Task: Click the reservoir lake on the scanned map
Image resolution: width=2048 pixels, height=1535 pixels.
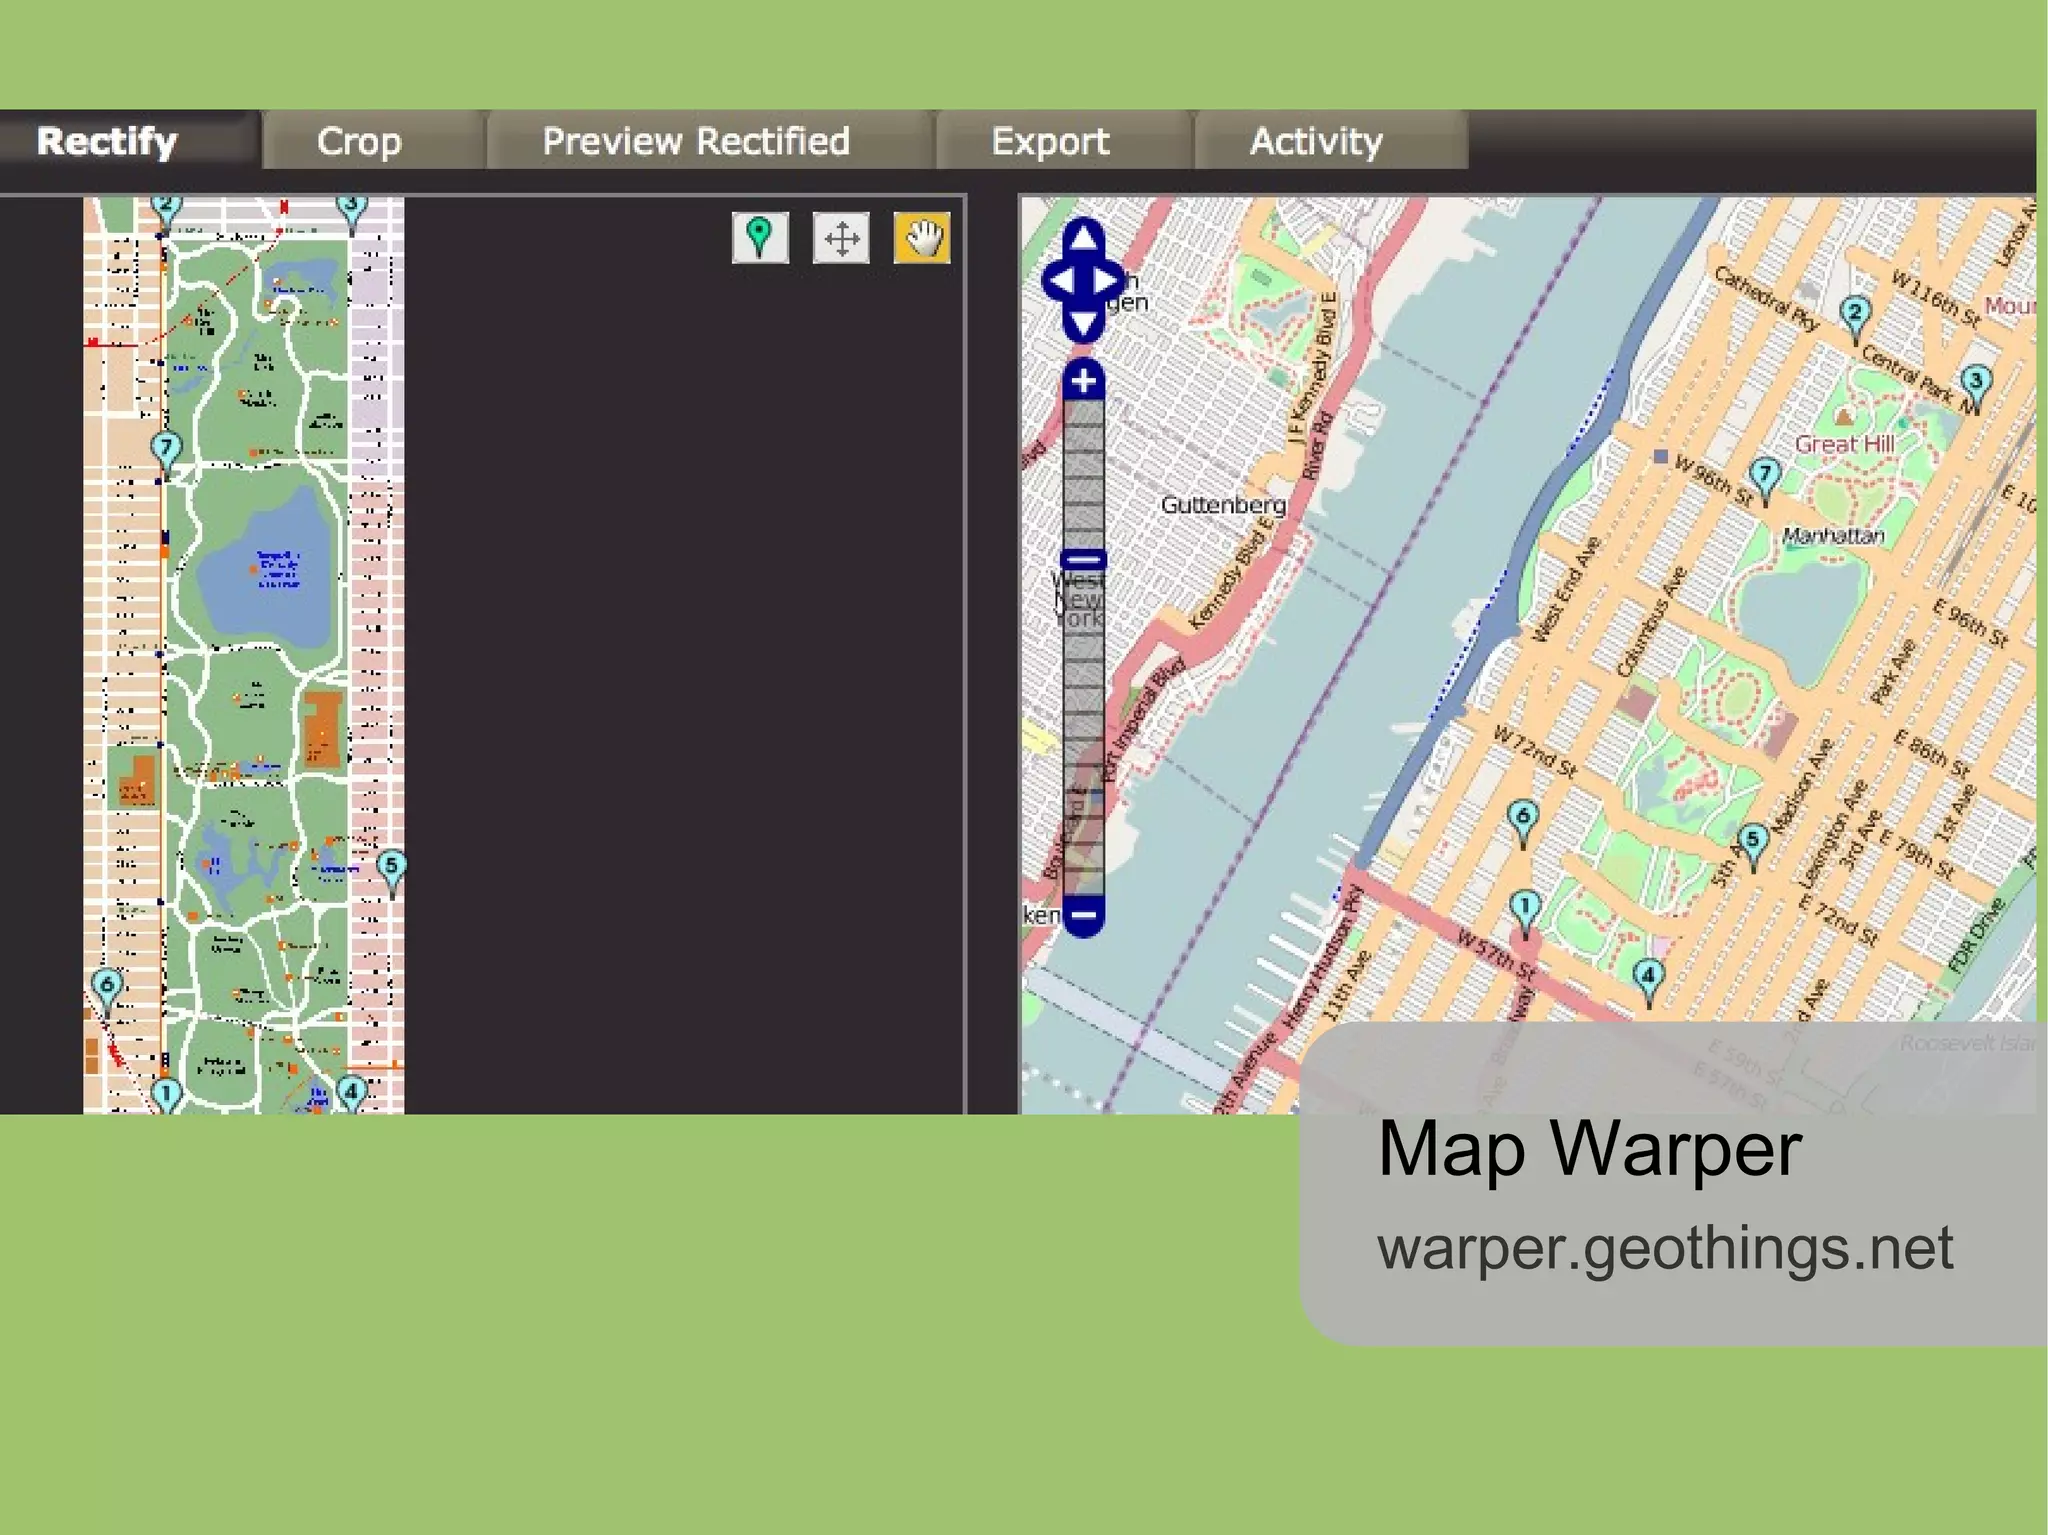Action: (267, 568)
